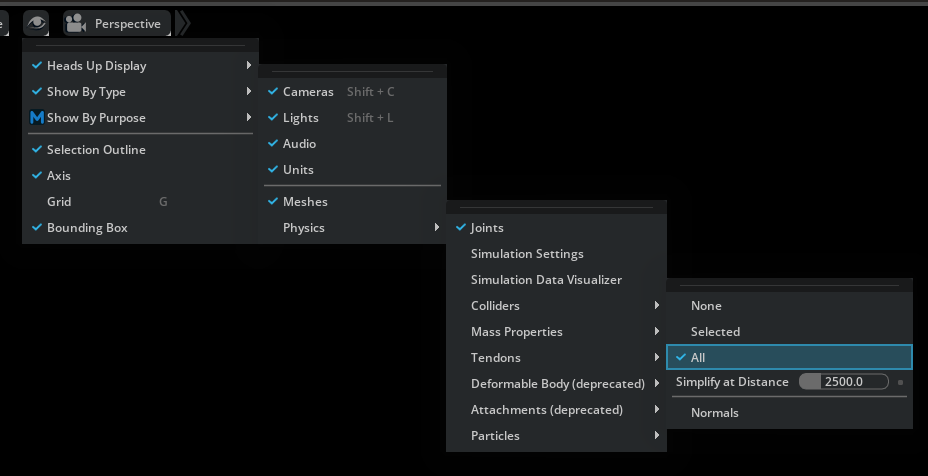
Task: Toggle the Joints physics visibility
Action: pos(487,228)
